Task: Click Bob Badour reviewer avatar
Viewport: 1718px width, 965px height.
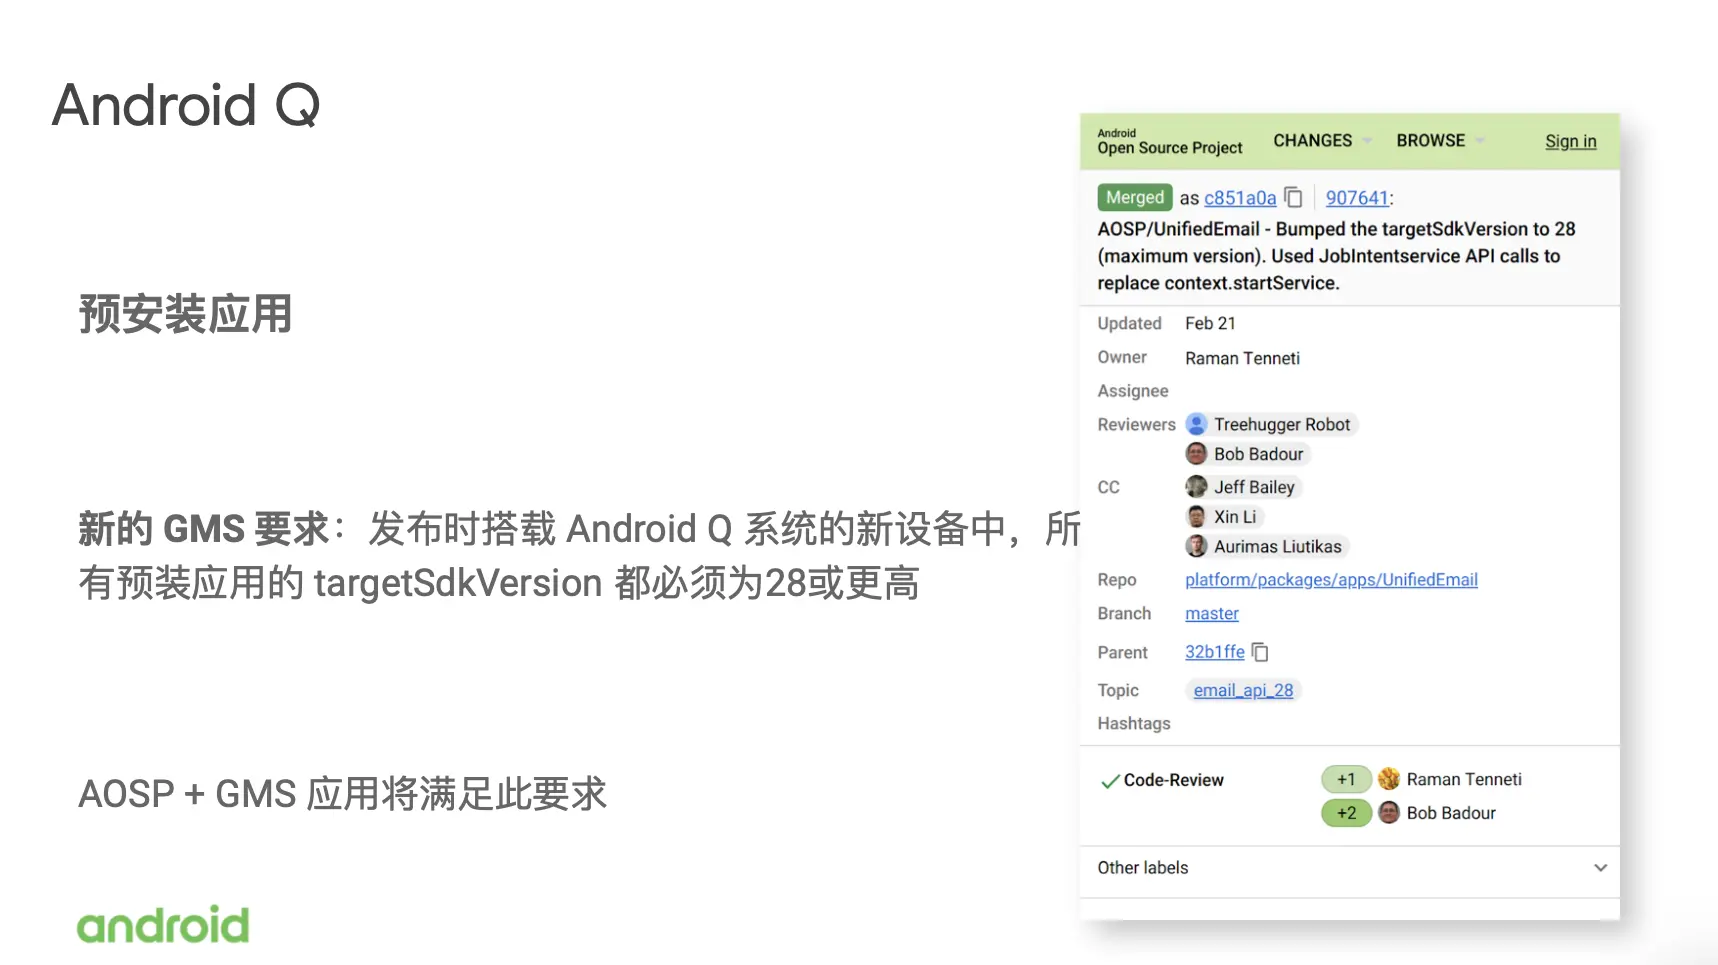Action: coord(1197,454)
